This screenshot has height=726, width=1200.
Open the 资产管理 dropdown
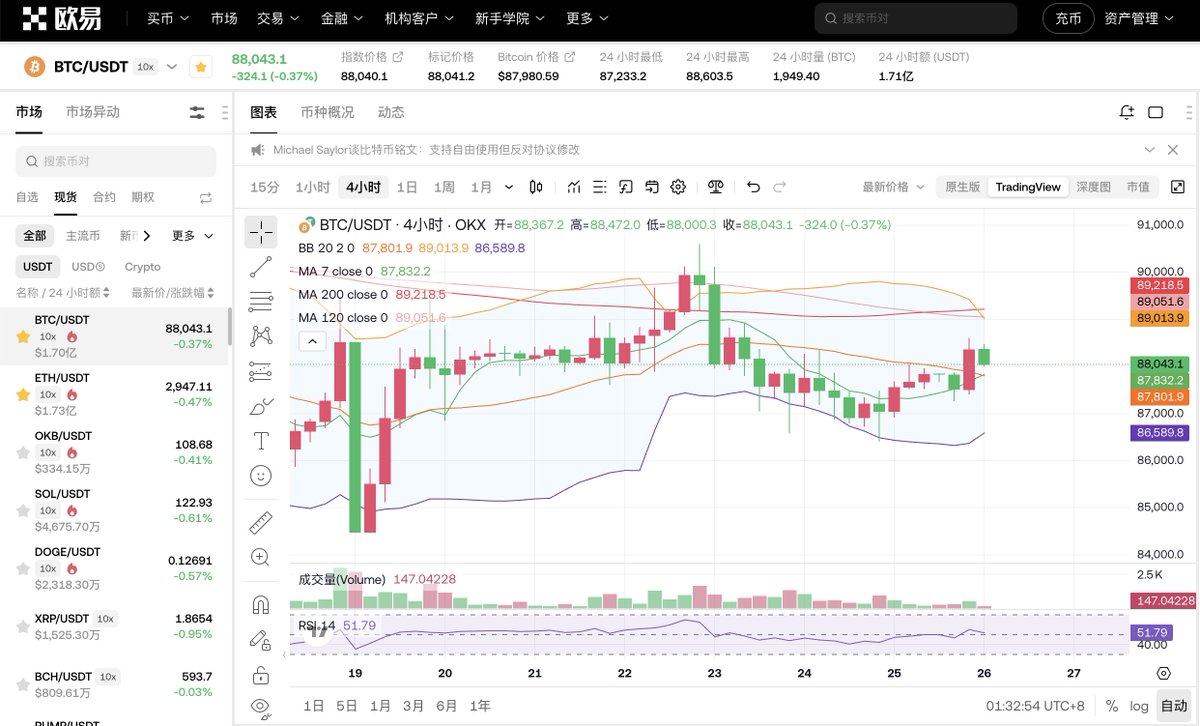[1138, 18]
